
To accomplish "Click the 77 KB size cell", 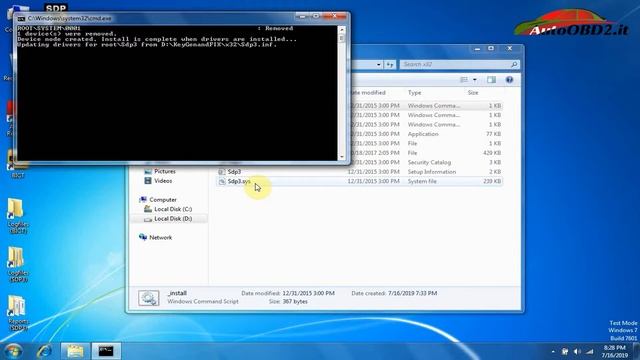I will 493,134.
